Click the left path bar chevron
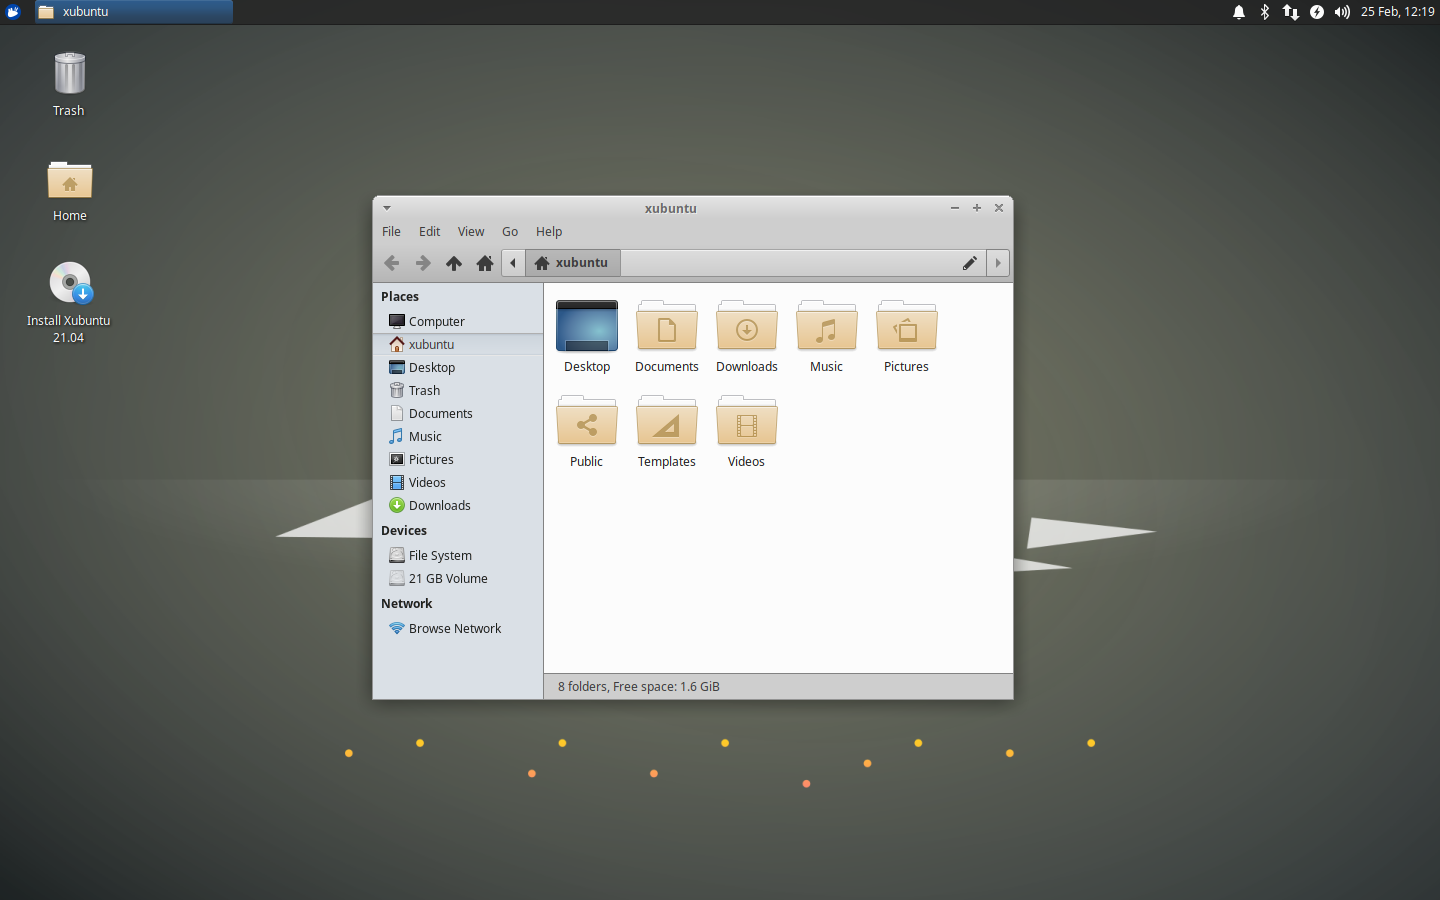Viewport: 1440px width, 900px height. 513,262
